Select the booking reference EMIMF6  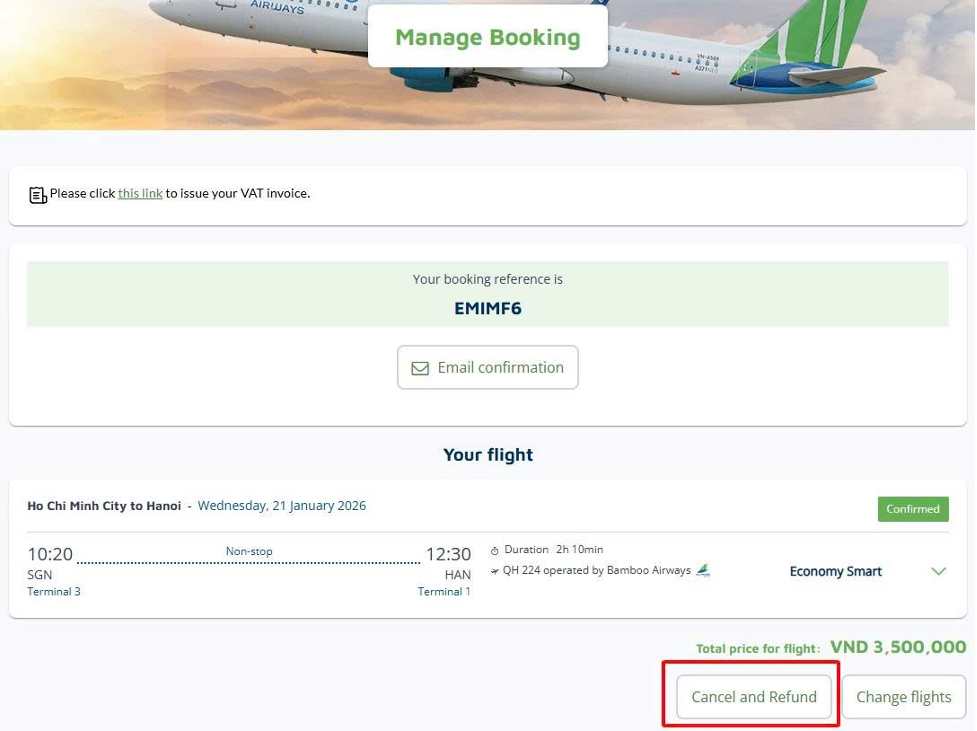488,308
